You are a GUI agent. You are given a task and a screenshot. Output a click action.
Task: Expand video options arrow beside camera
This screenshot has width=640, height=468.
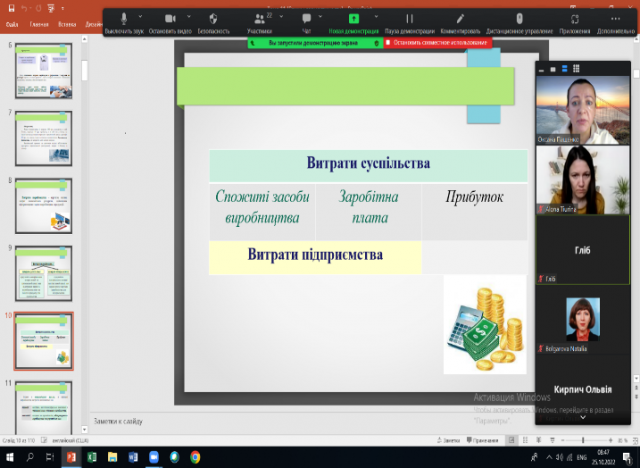tap(189, 17)
